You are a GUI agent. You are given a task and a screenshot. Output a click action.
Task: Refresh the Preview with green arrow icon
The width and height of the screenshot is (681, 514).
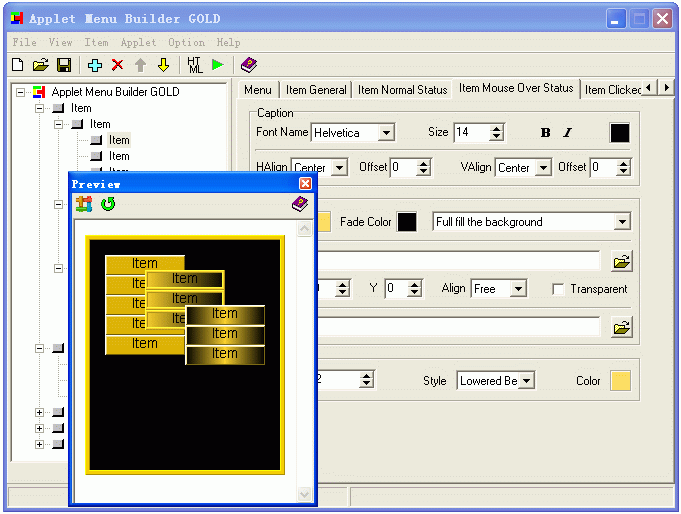[x=108, y=204]
